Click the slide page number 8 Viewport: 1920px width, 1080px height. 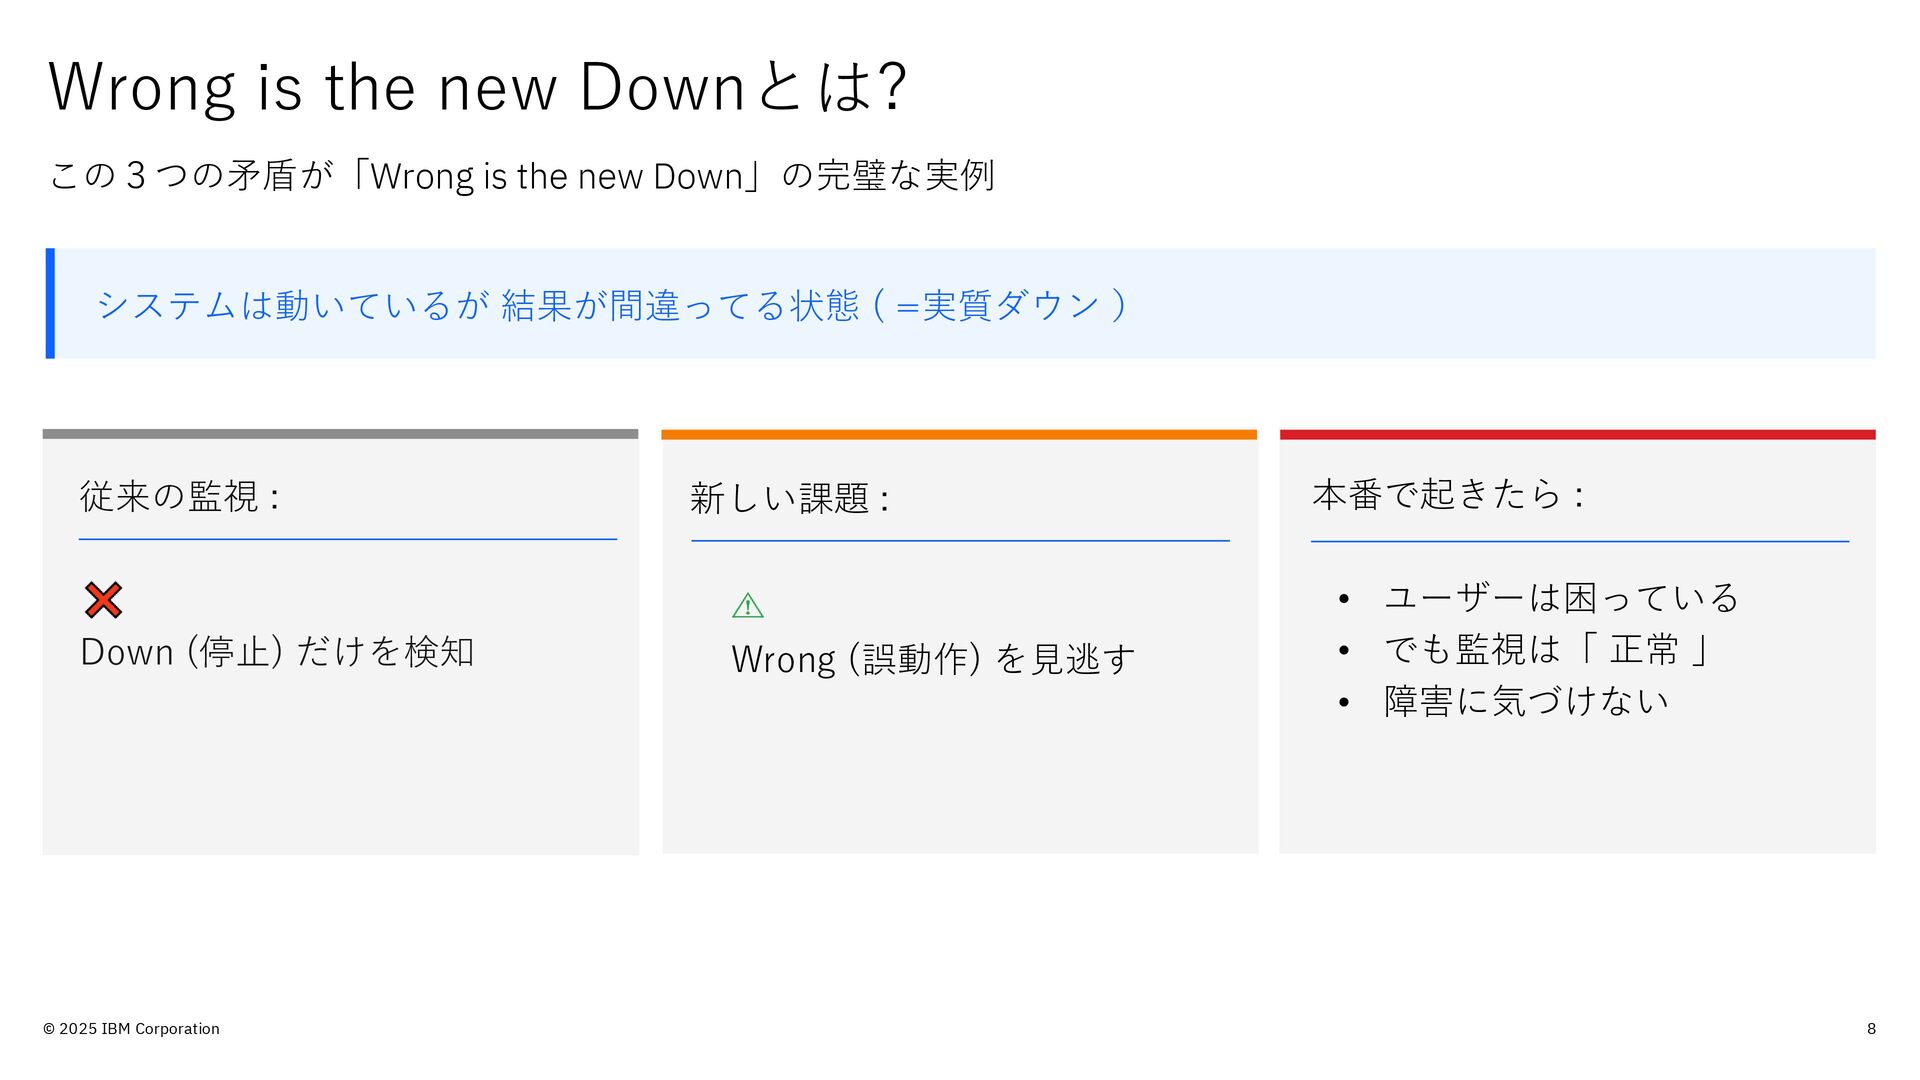point(1871,1029)
